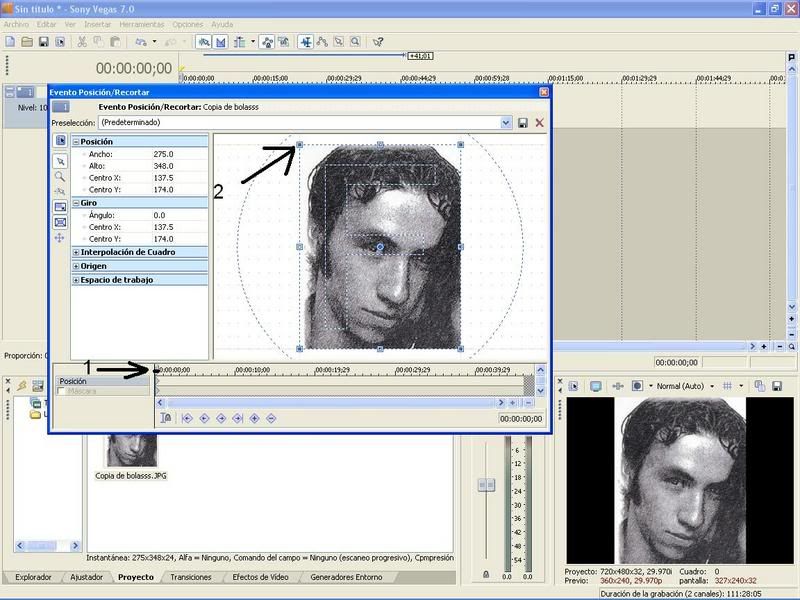
Task: Toggle Size About Center in crop window
Action: coord(60,222)
